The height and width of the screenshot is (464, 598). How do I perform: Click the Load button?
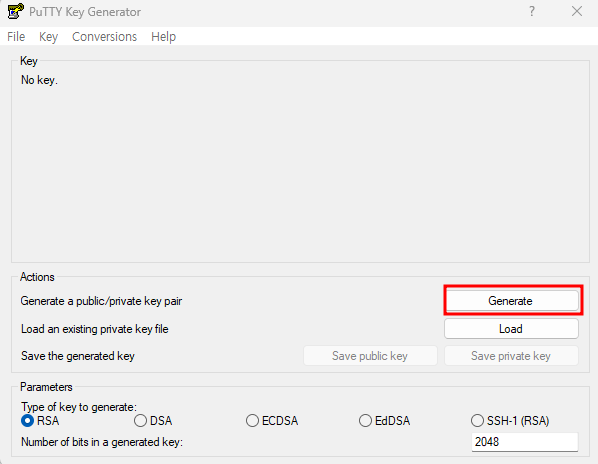[x=511, y=329]
